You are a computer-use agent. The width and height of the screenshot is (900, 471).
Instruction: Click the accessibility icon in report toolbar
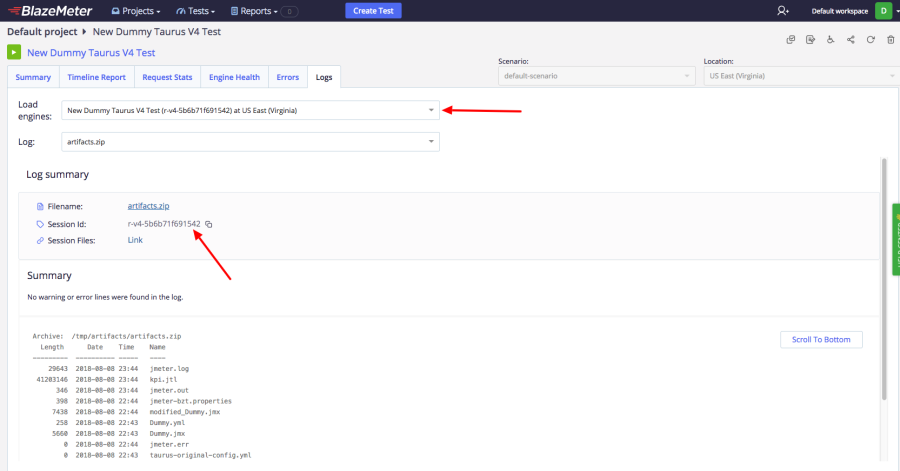pyautogui.click(x=831, y=40)
